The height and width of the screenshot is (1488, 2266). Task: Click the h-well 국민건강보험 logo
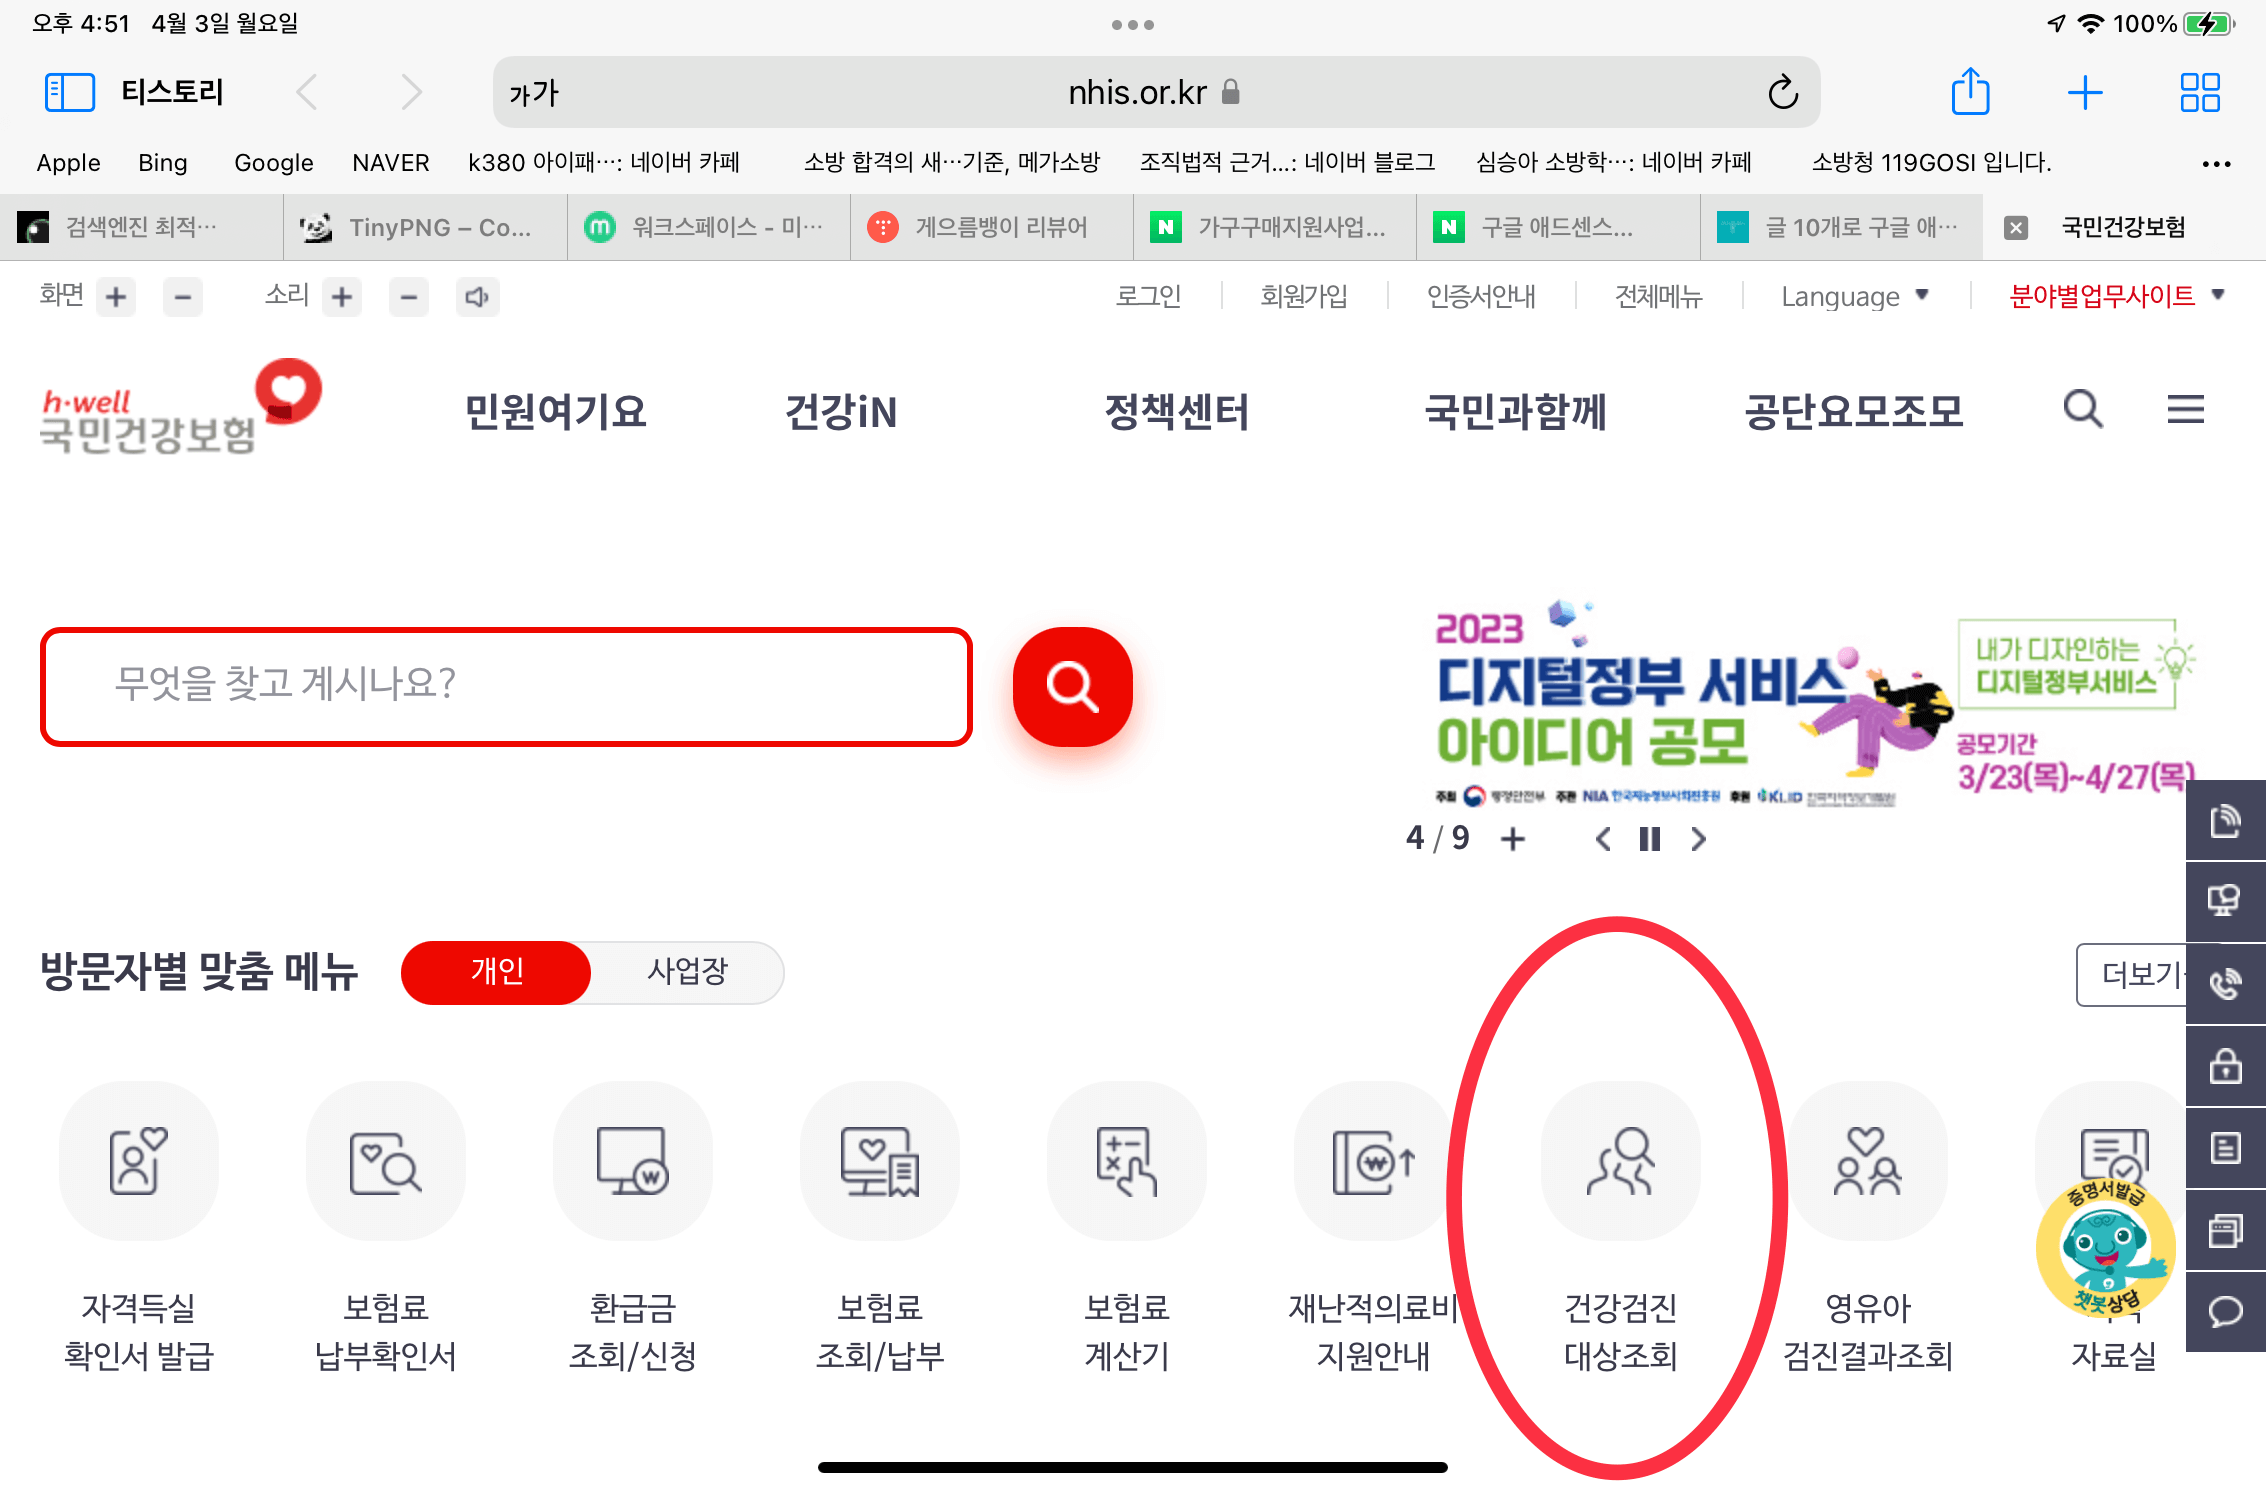(x=181, y=408)
